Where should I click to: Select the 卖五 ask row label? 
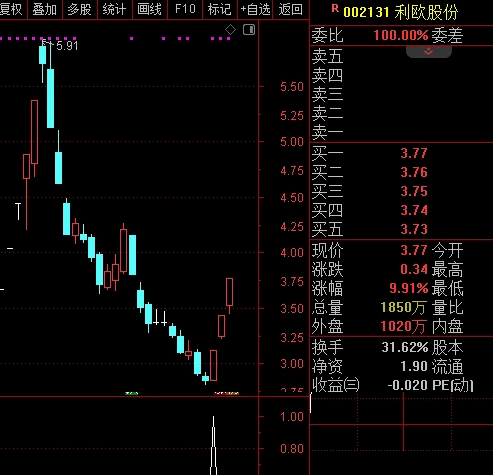(327, 56)
